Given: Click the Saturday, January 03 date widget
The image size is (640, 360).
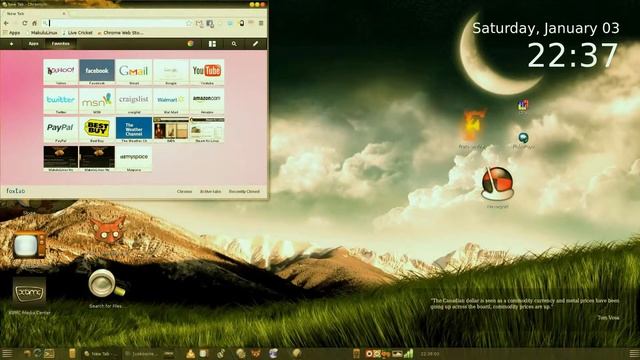Looking at the screenshot, I should coord(546,28).
